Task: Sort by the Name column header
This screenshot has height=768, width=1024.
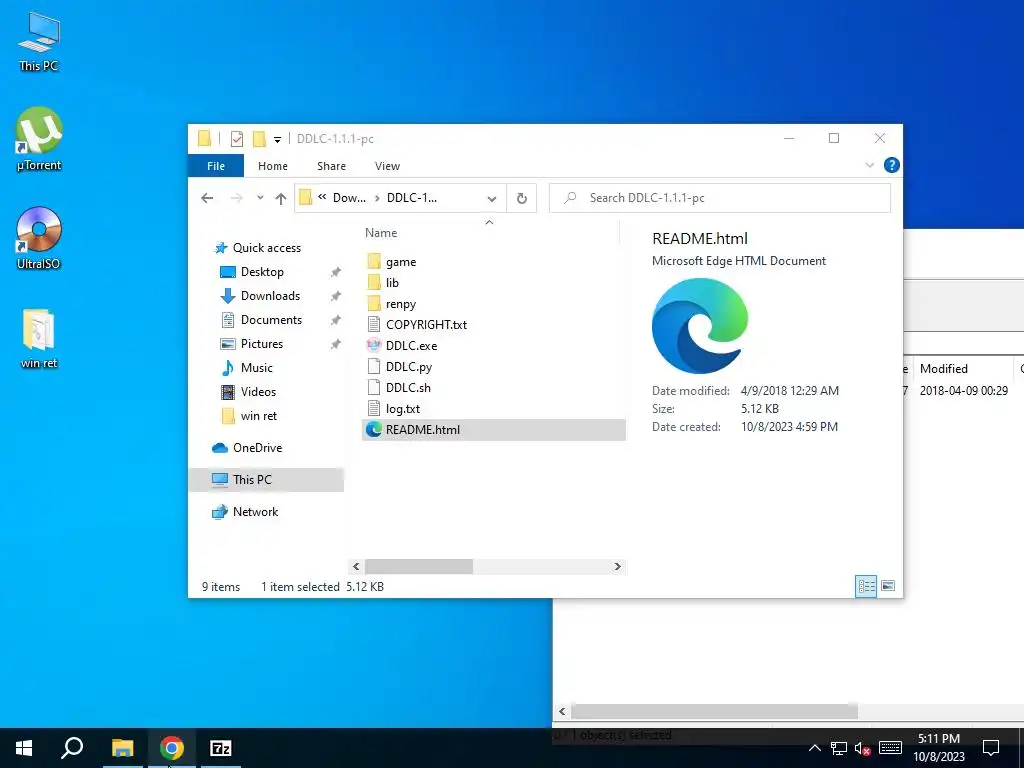Action: [381, 233]
